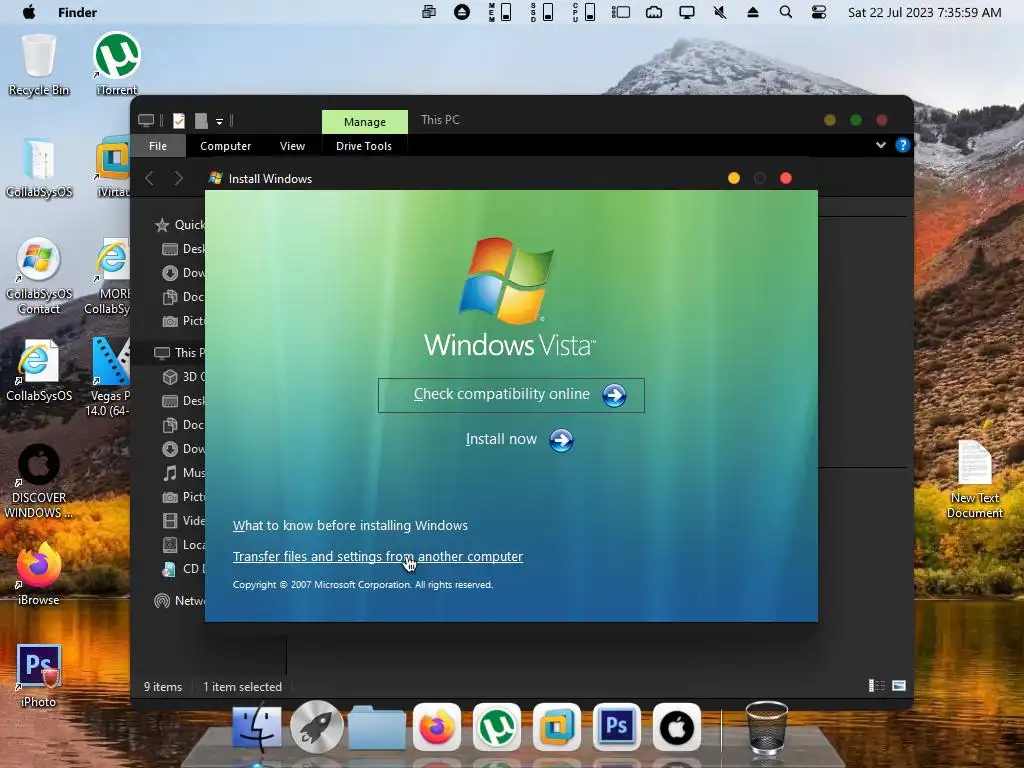The image size is (1024, 768).
Task: Click the CPU meter in the menu bar
Action: coord(584,12)
